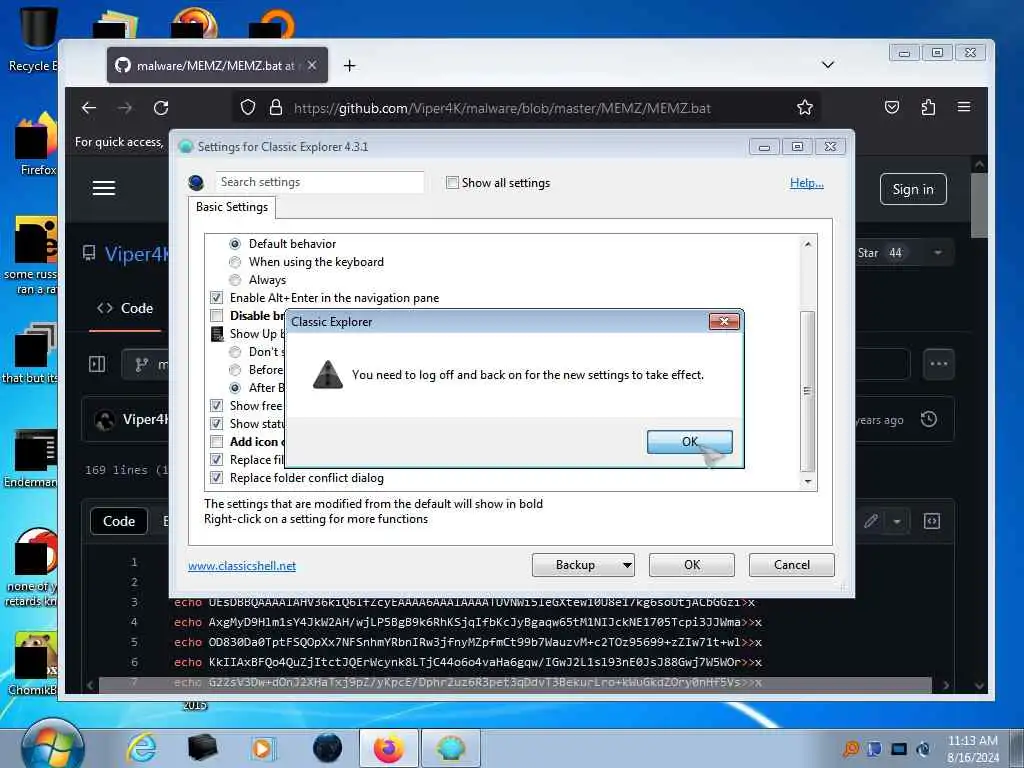
Task: Click OK in the Settings dialog
Action: click(x=692, y=565)
